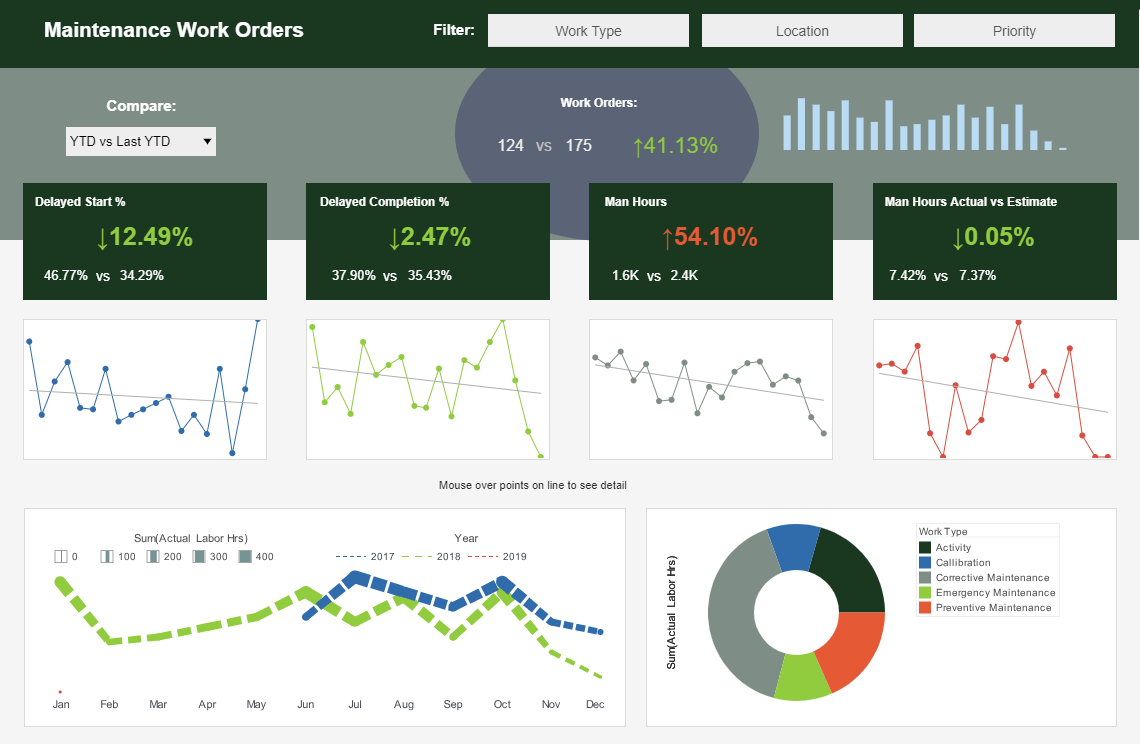Click the Dec axis label
This screenshot has height=744, width=1140.
(595, 704)
